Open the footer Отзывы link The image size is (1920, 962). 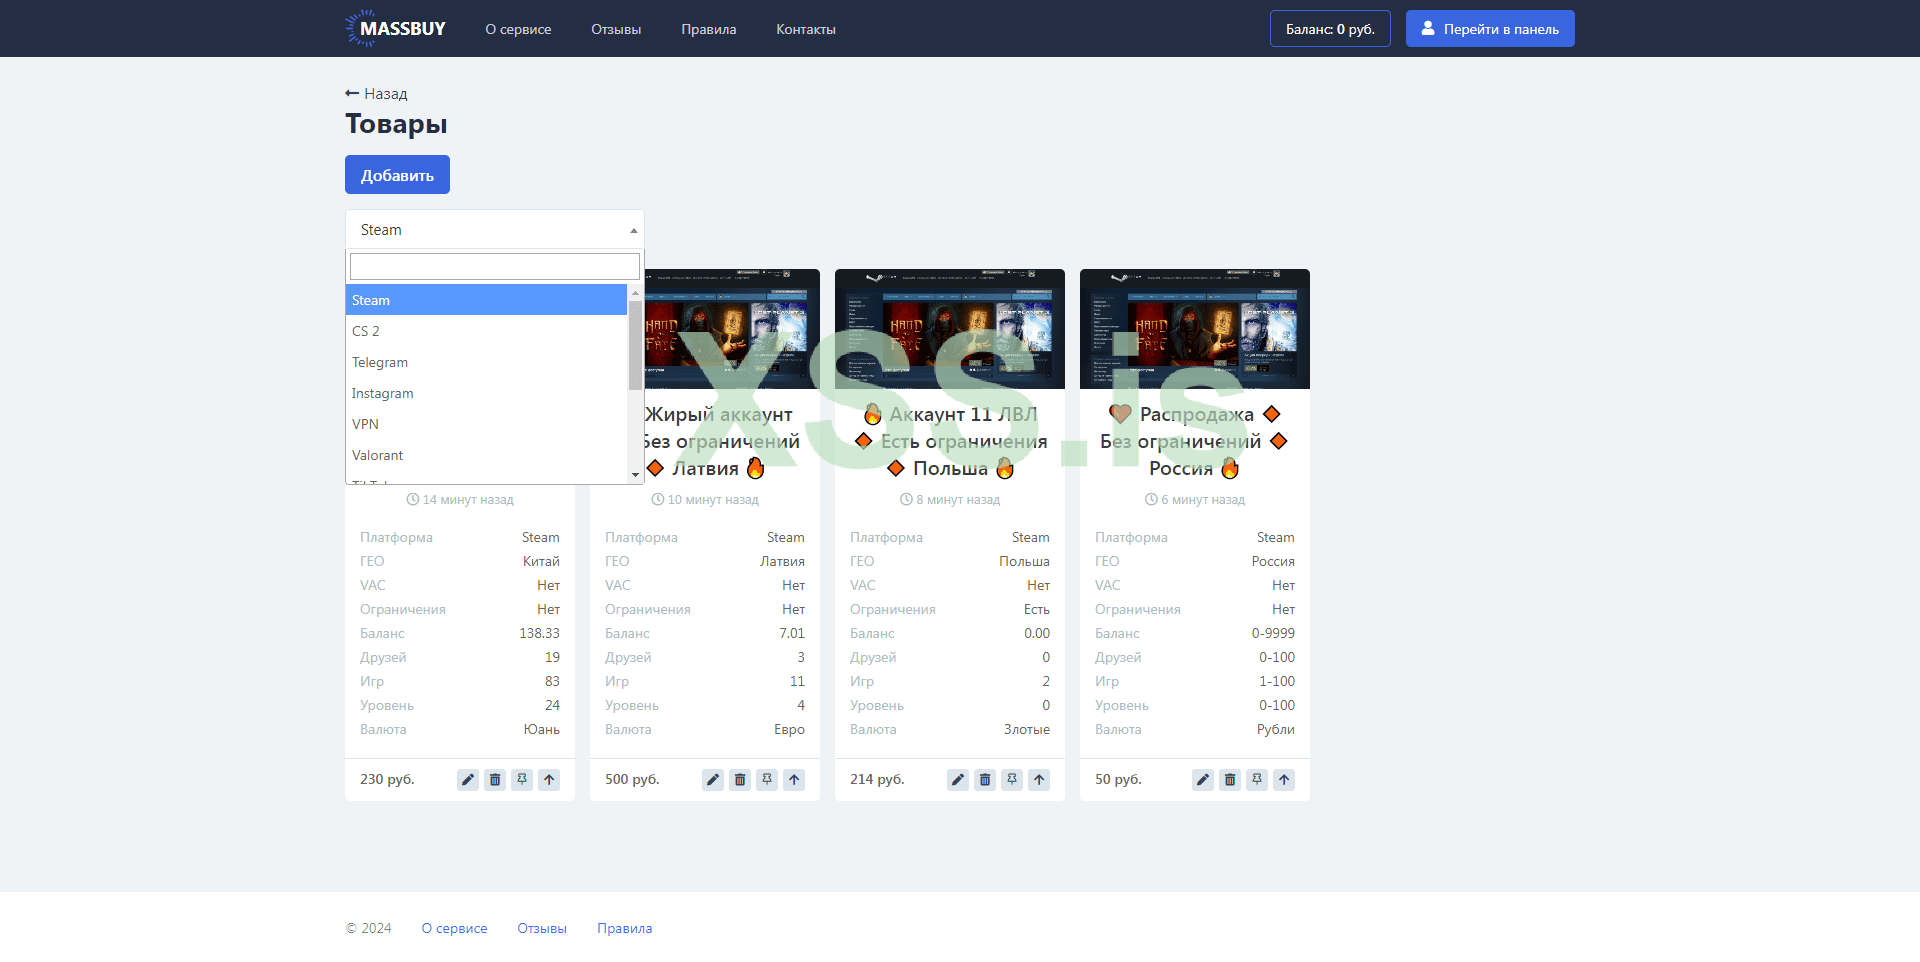click(x=542, y=928)
